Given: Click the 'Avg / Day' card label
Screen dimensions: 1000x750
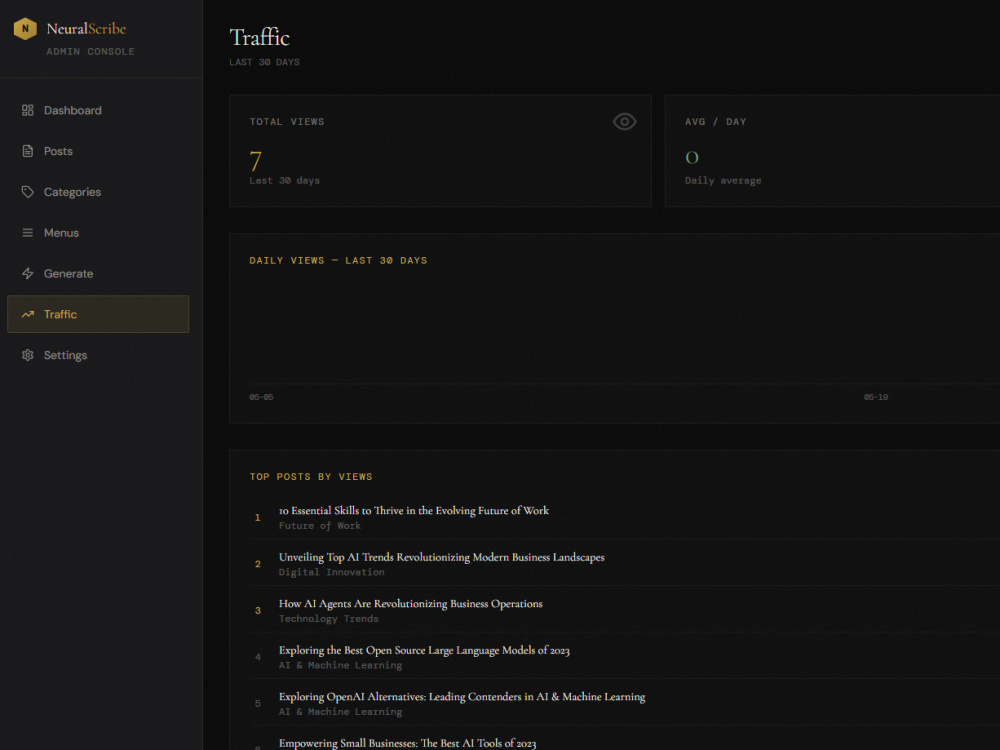Looking at the screenshot, I should 716,121.
